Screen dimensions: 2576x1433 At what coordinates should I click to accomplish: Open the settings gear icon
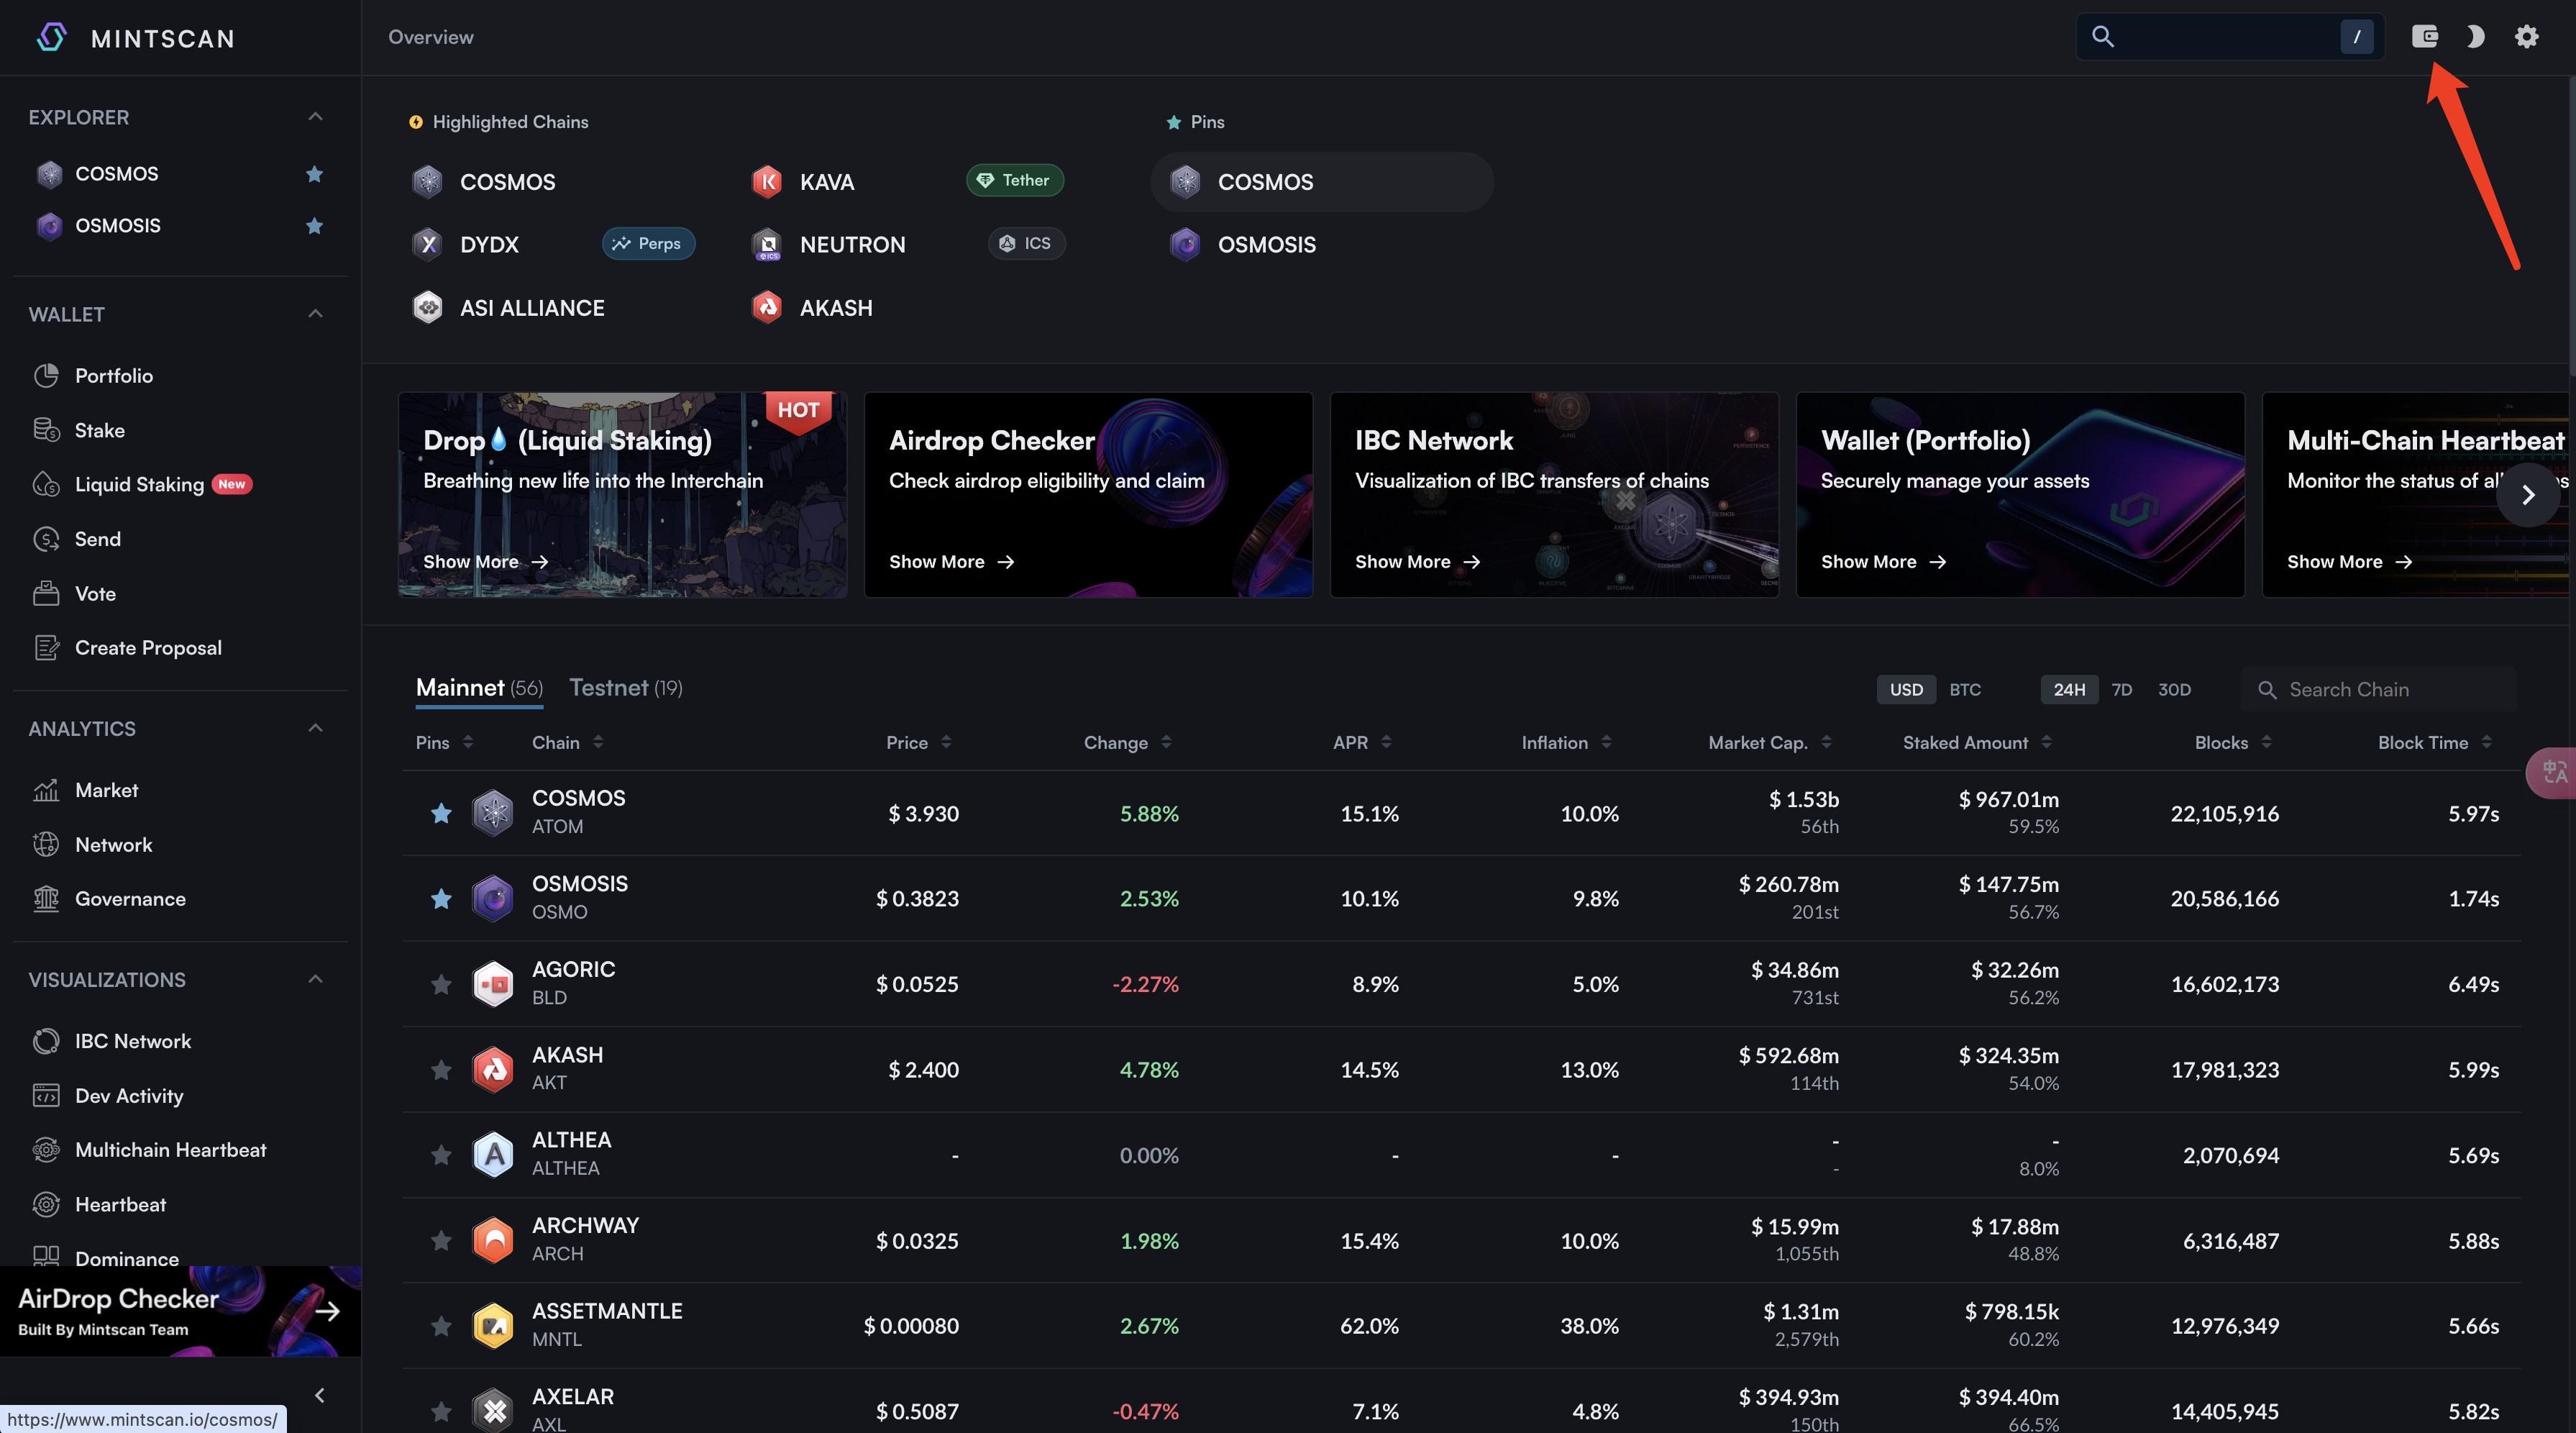pyautogui.click(x=2526, y=37)
